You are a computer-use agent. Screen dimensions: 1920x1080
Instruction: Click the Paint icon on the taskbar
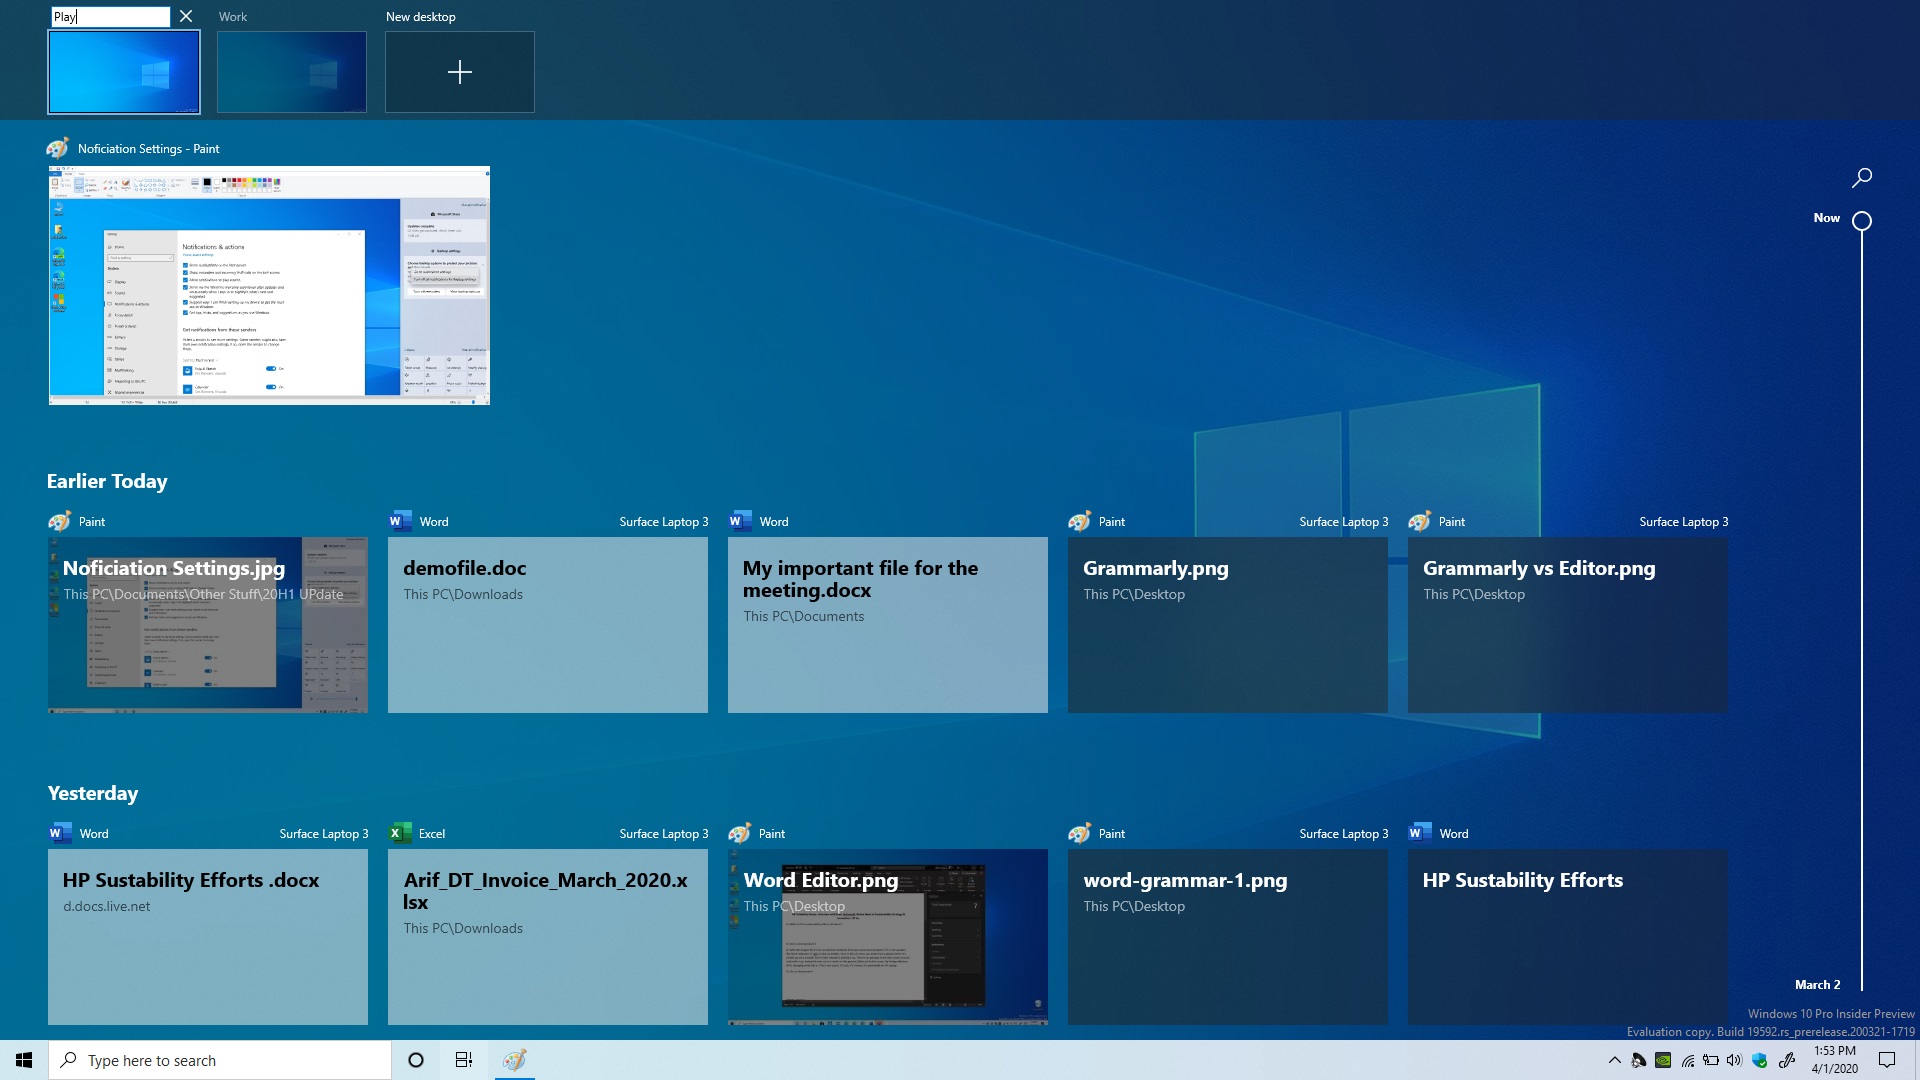pos(514,1060)
